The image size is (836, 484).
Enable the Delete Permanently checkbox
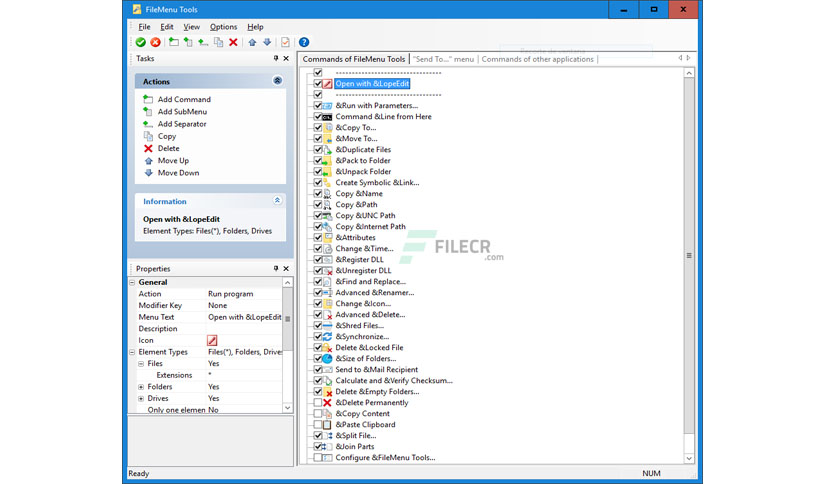[318, 402]
